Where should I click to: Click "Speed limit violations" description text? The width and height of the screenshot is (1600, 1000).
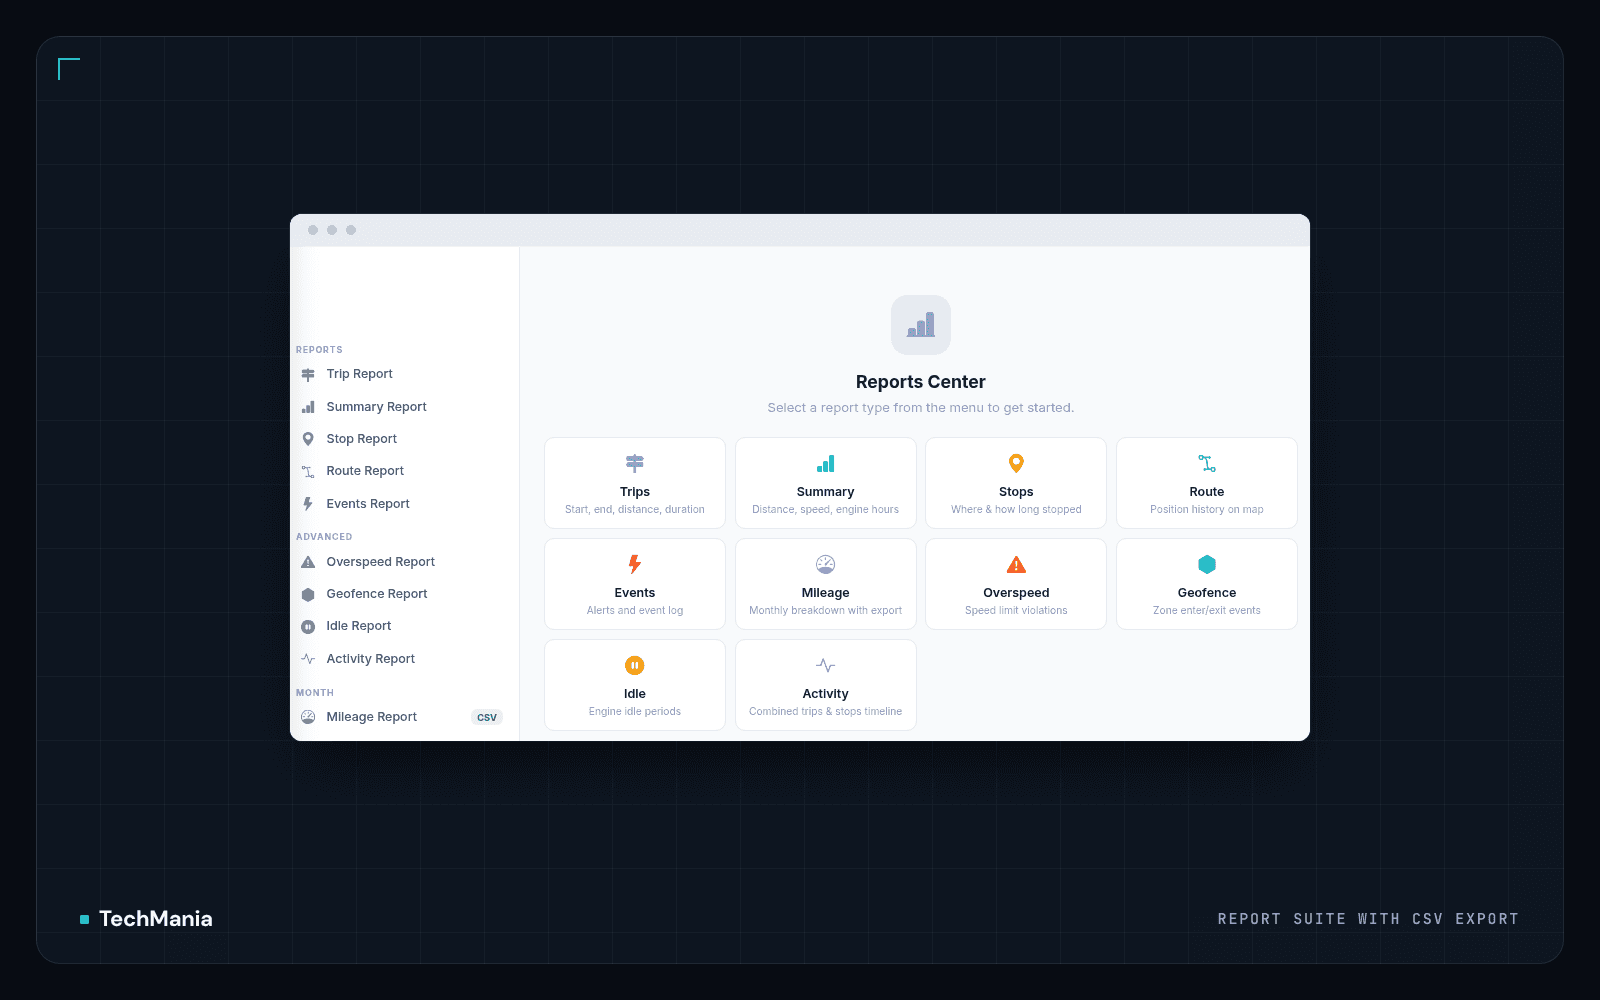click(1016, 611)
